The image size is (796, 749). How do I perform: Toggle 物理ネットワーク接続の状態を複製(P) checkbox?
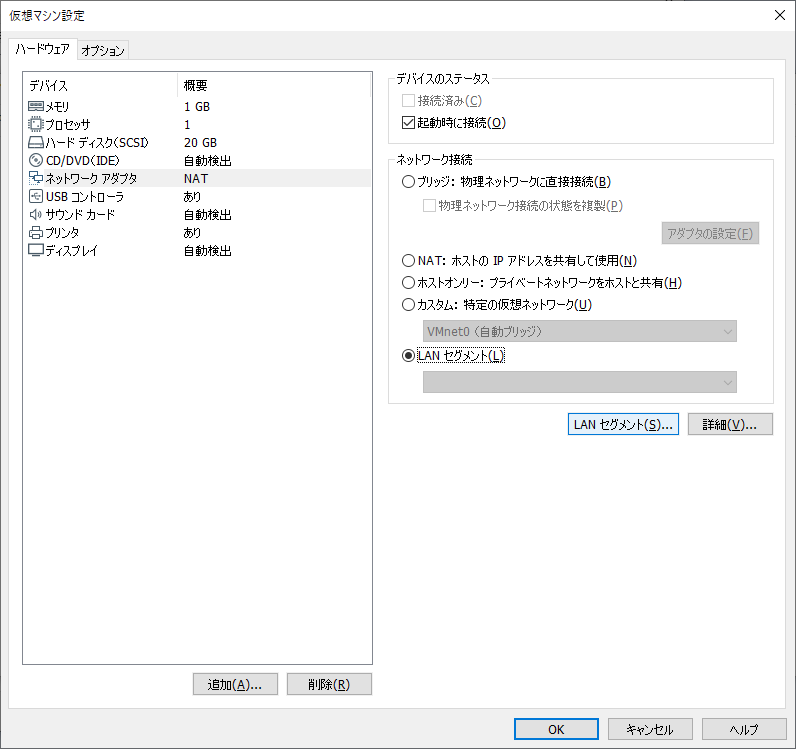[429, 206]
